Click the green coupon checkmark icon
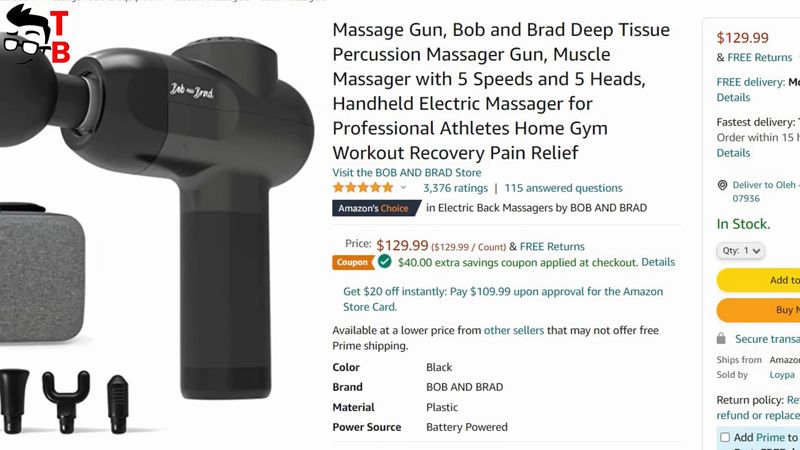 coord(385,262)
